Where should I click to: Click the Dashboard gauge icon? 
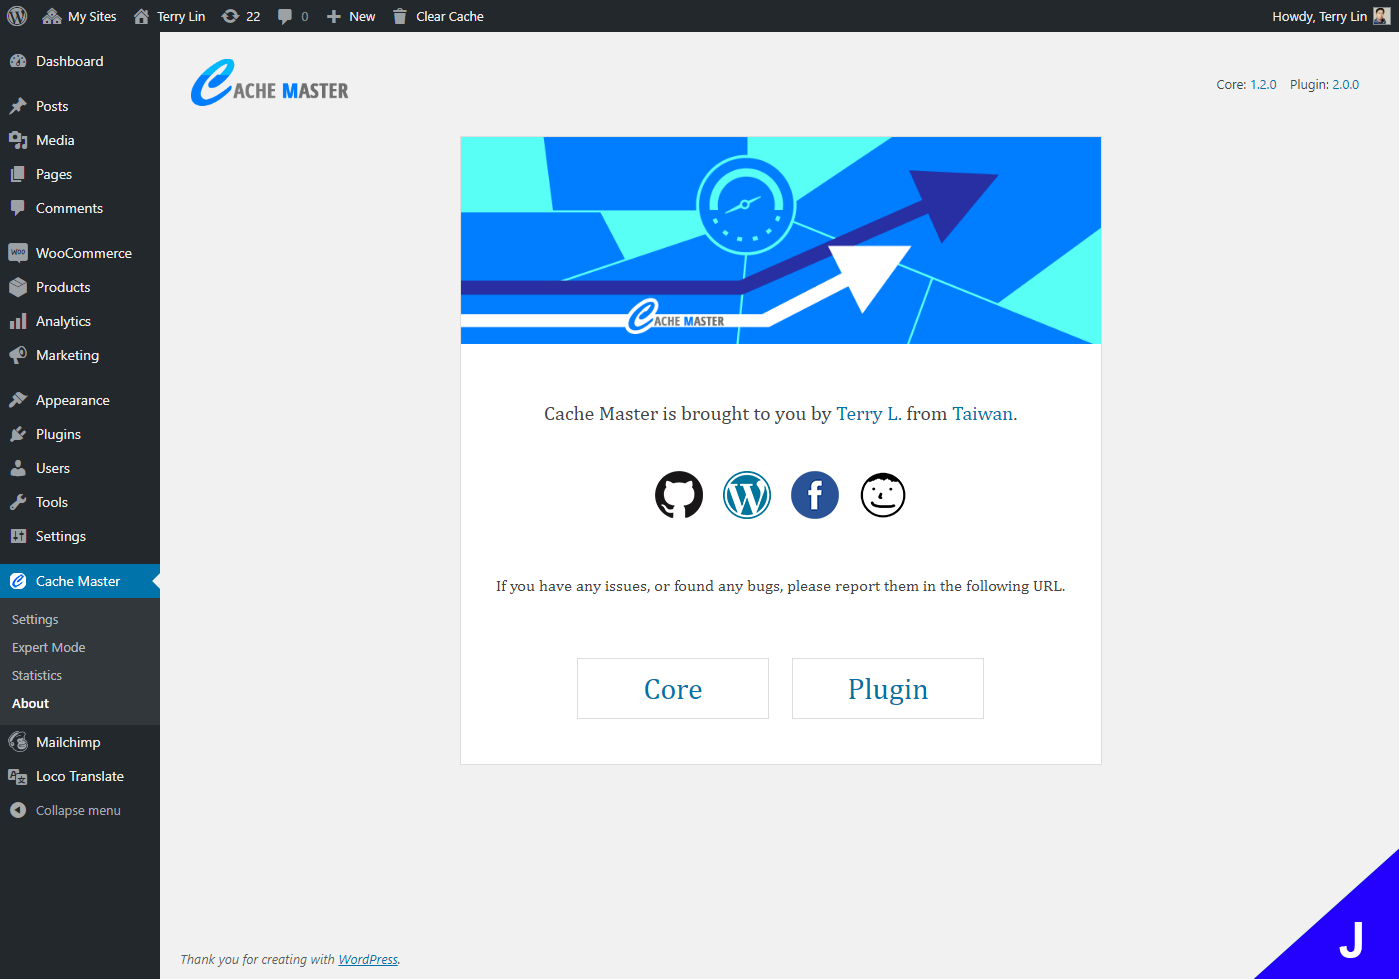pos(18,61)
